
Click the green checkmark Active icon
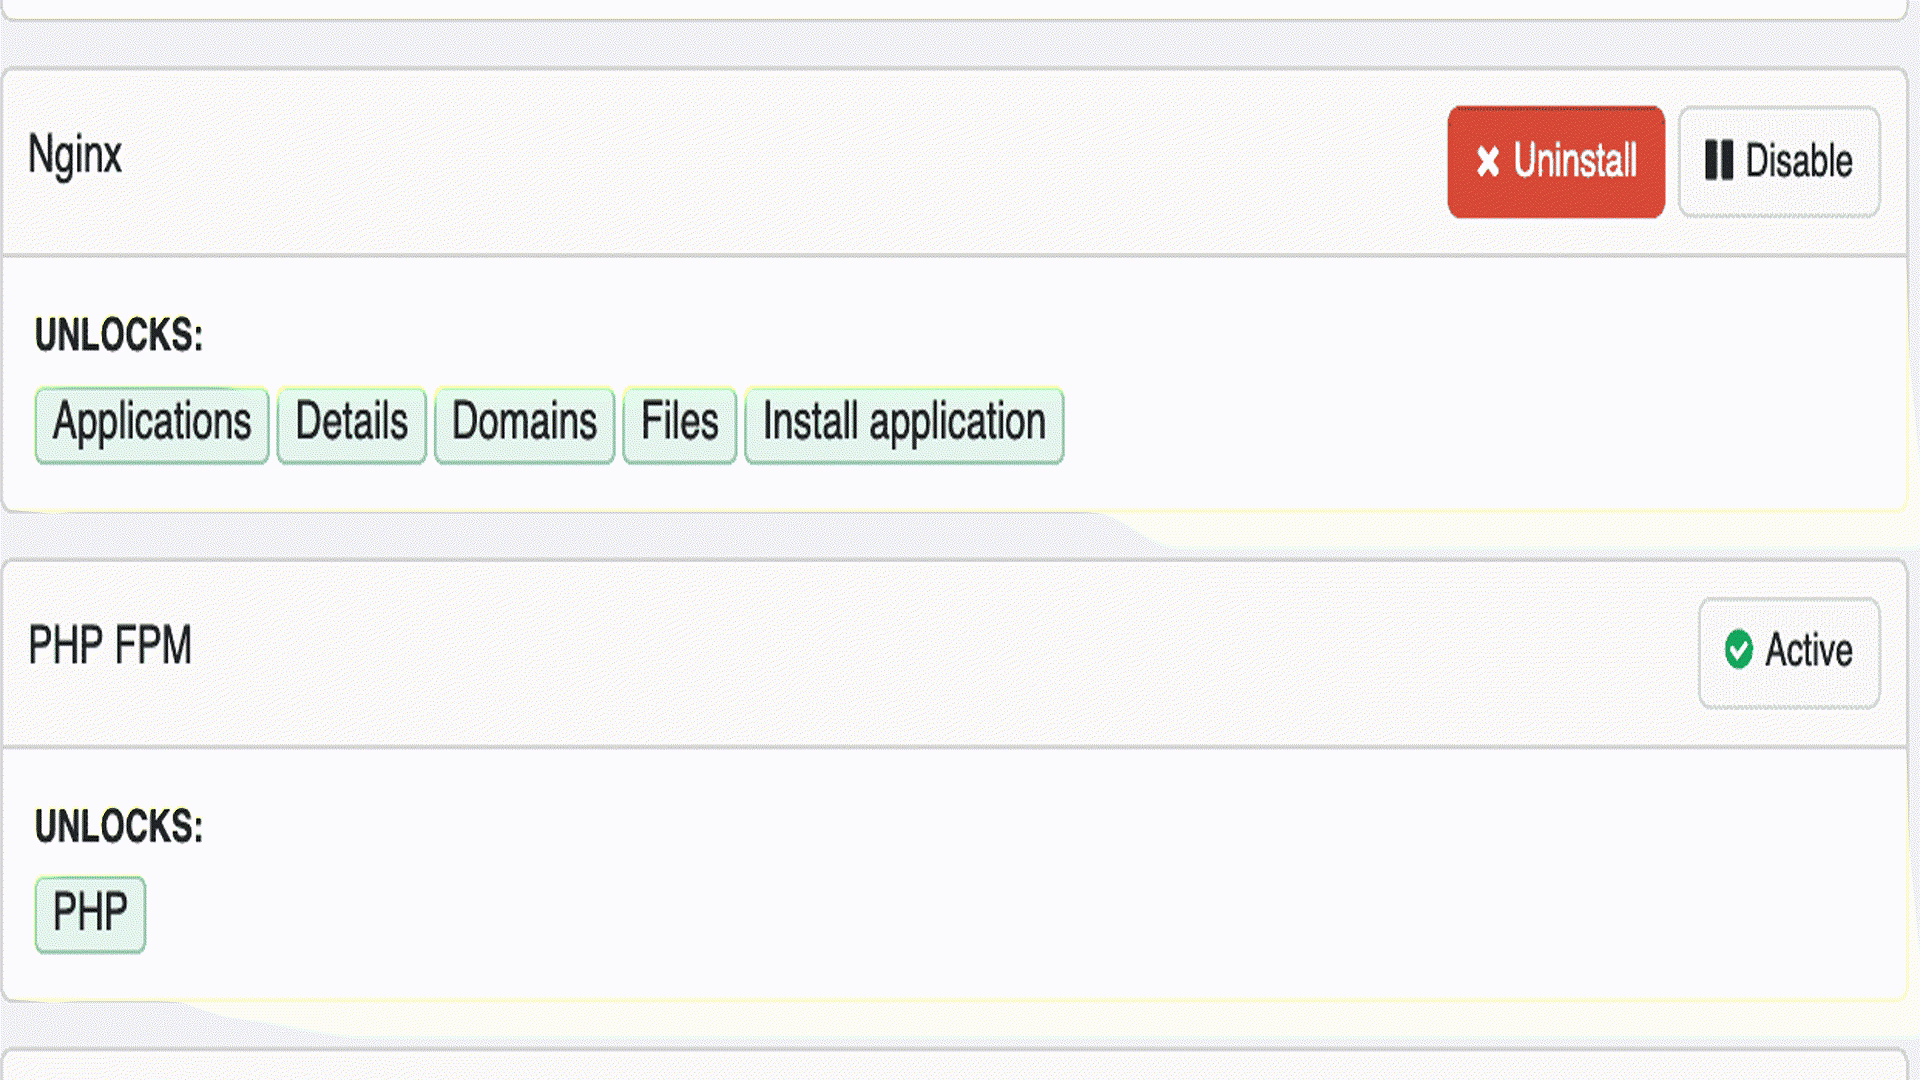1739,650
